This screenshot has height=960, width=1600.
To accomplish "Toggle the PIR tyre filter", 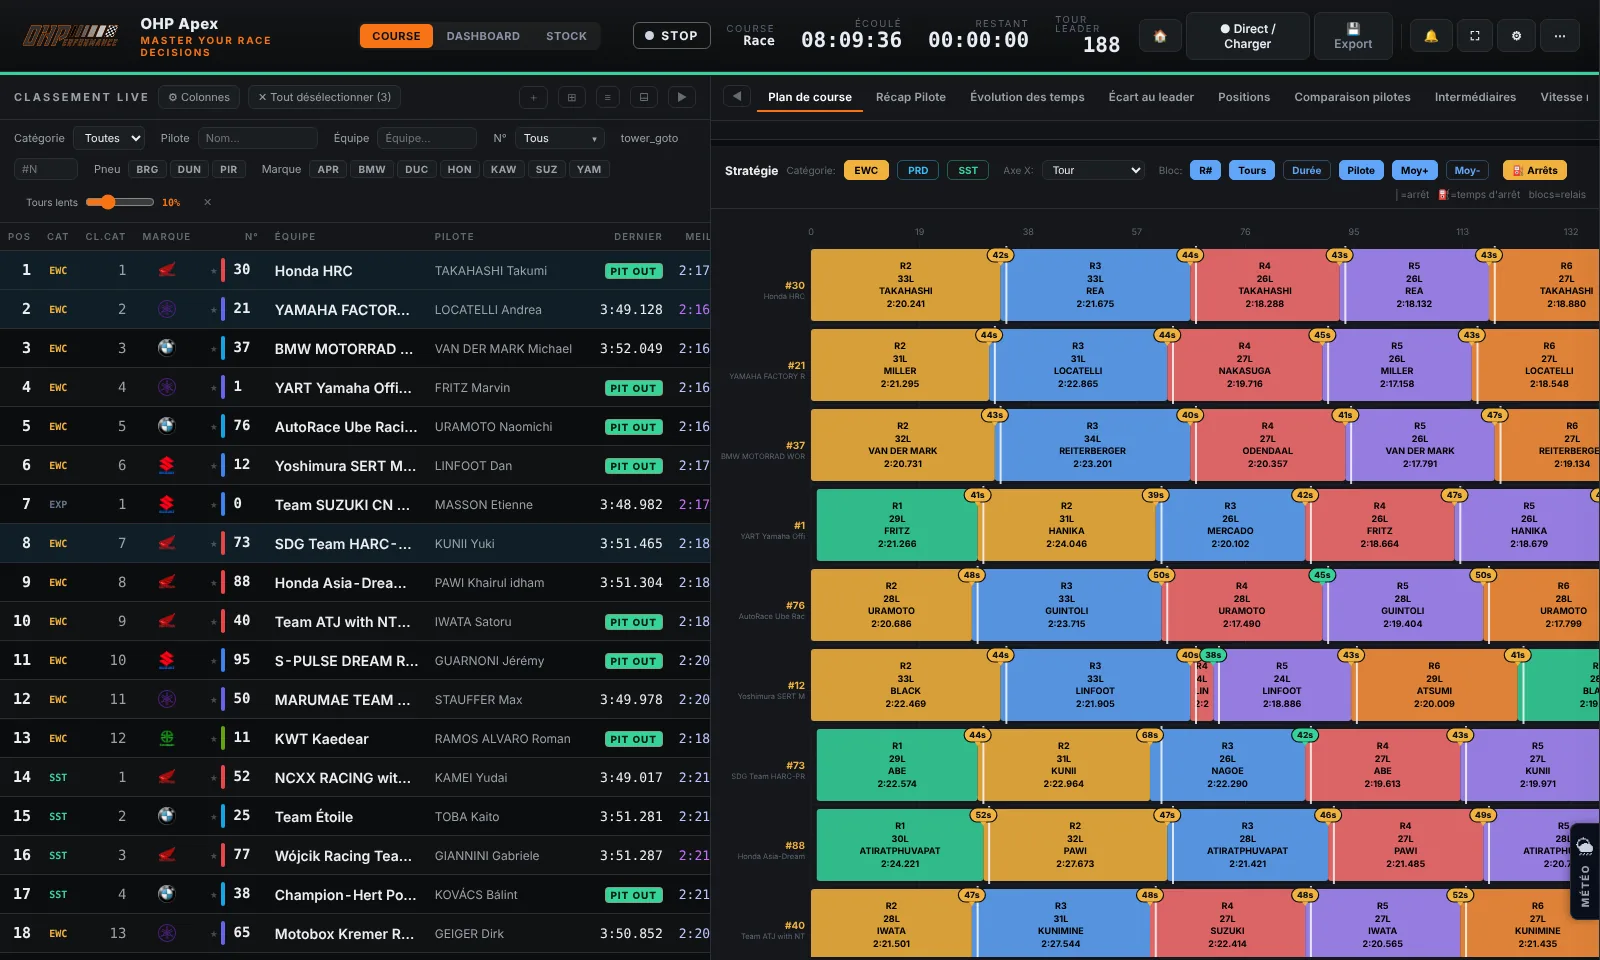I will coord(229,169).
